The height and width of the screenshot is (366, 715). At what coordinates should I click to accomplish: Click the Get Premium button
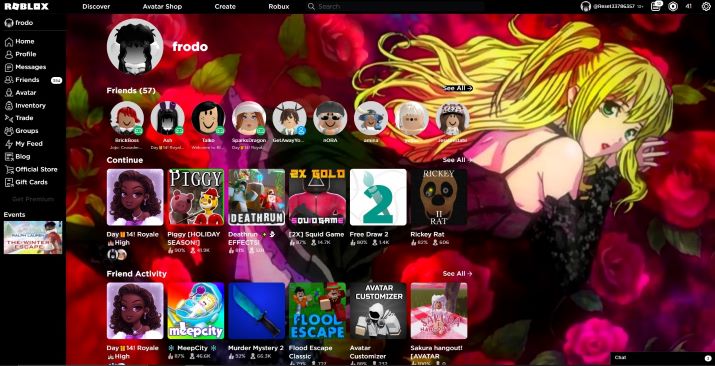tap(33, 199)
